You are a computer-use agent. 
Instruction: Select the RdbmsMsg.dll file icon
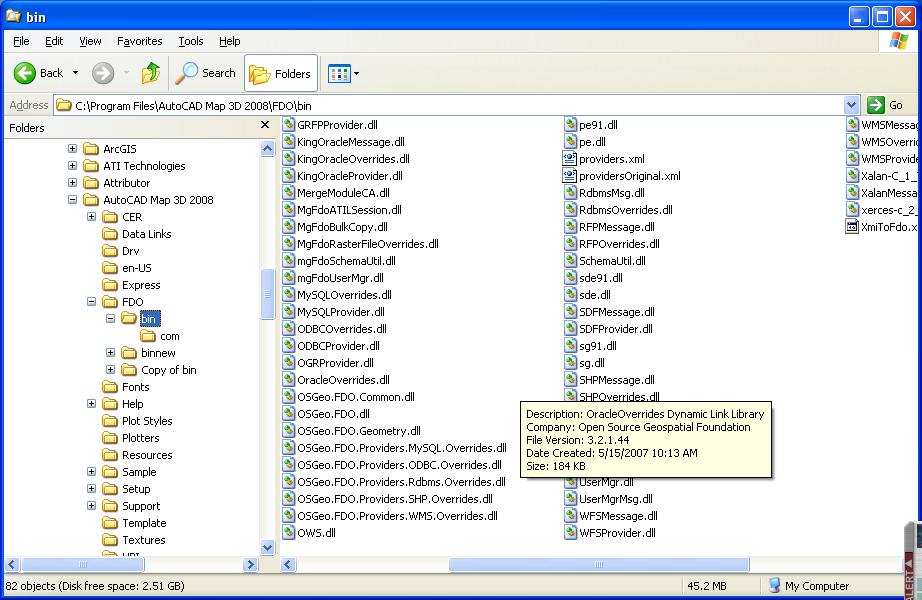(570, 193)
